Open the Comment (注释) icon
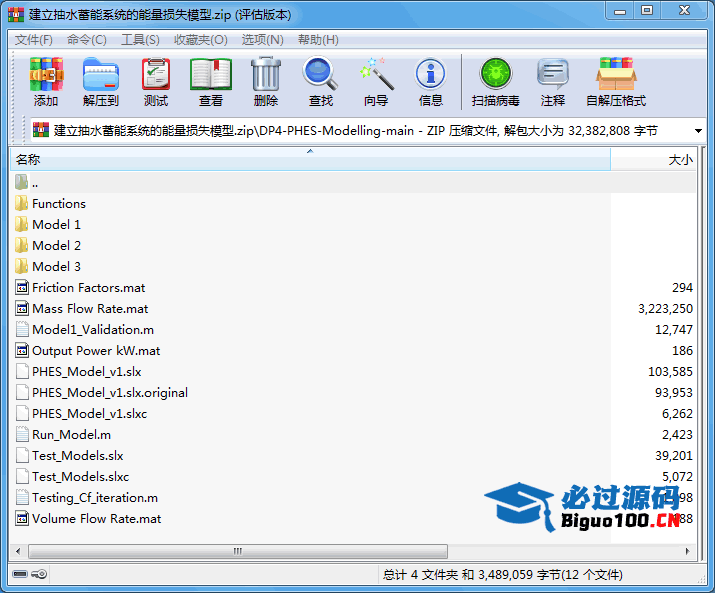 pos(553,73)
